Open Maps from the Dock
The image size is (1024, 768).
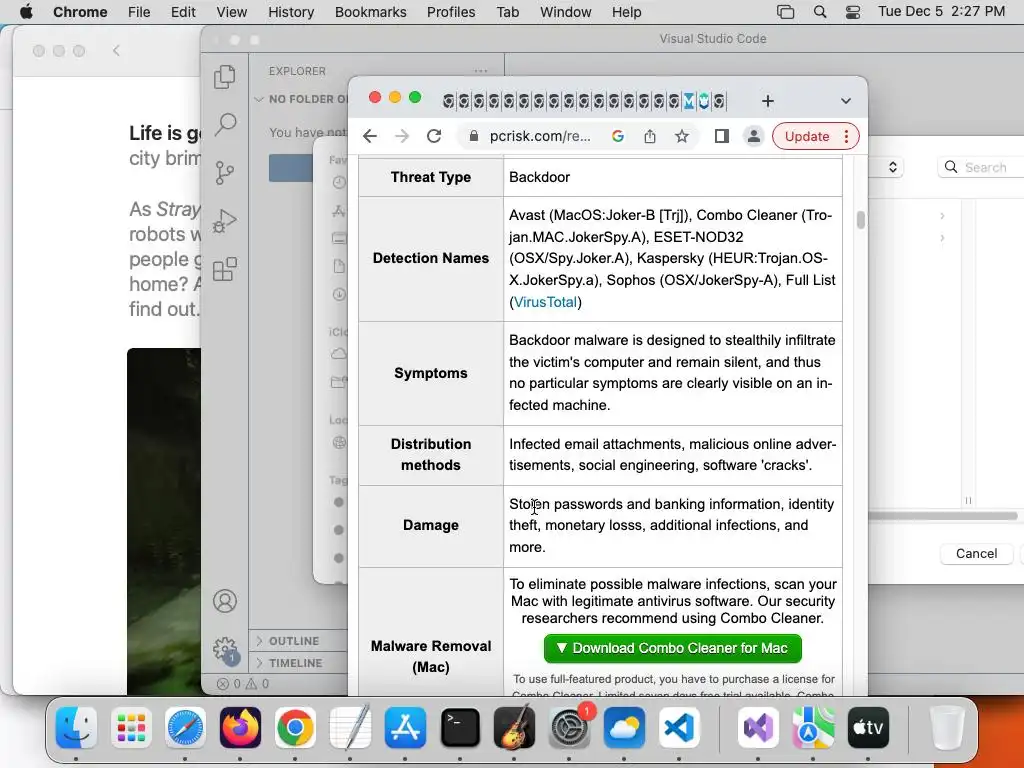(x=813, y=727)
